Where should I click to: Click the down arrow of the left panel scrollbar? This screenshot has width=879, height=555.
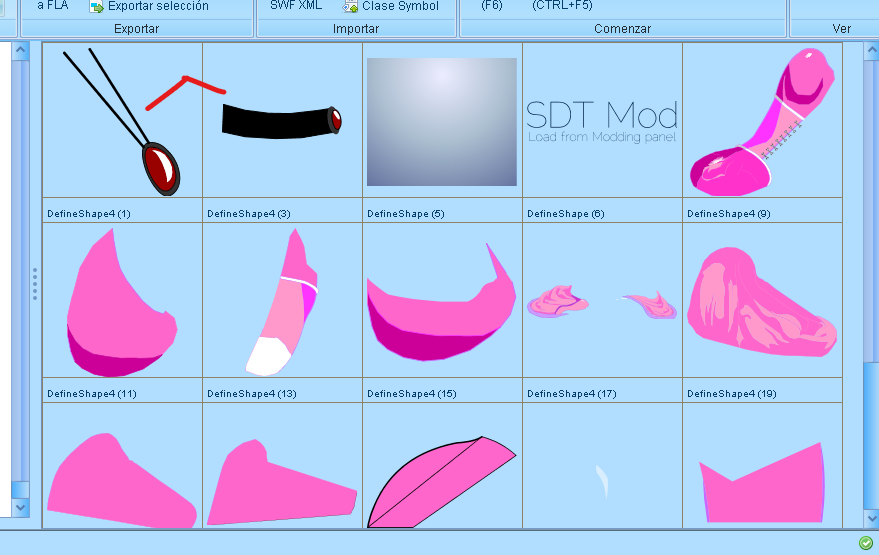click(20, 508)
